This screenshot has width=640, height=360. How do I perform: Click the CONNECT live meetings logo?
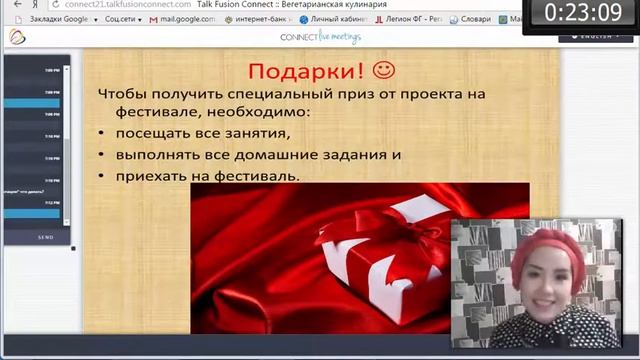coord(320,37)
